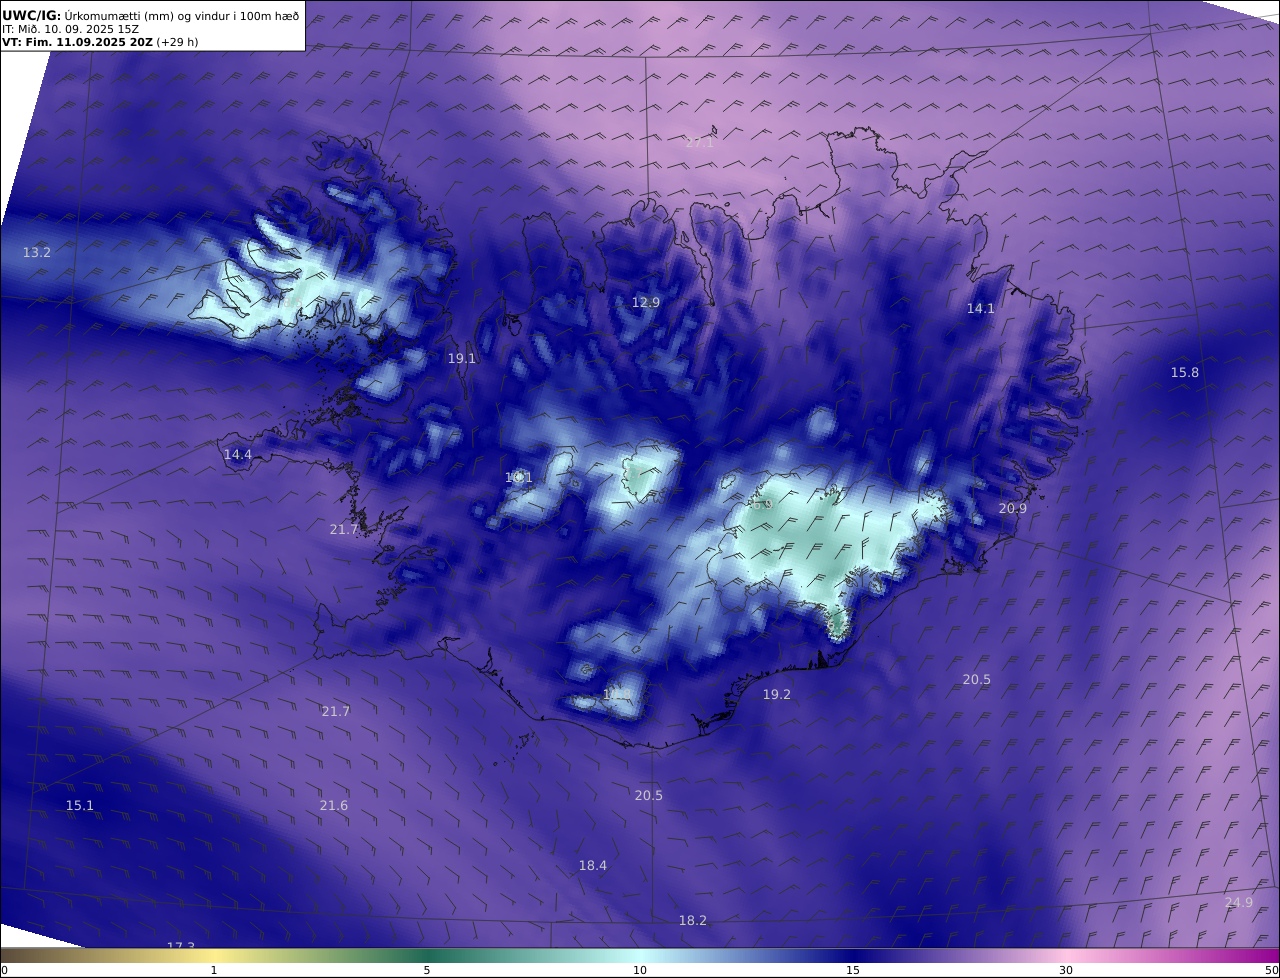This screenshot has height=978, width=1280.
Task: Click the 6.9 value on the large glacier
Action: [762, 505]
